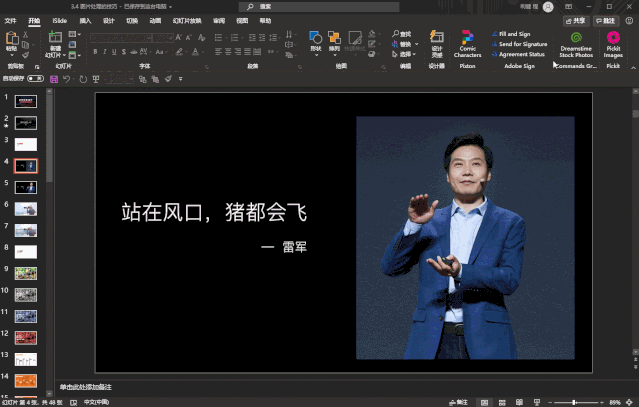This screenshot has width=639, height=407.
Task: Increase list indent level
Action: 262,37
